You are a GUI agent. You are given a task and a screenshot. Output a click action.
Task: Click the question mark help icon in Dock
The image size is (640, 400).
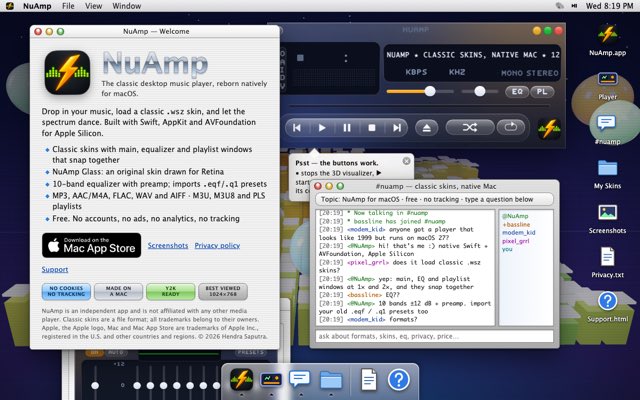click(x=399, y=380)
